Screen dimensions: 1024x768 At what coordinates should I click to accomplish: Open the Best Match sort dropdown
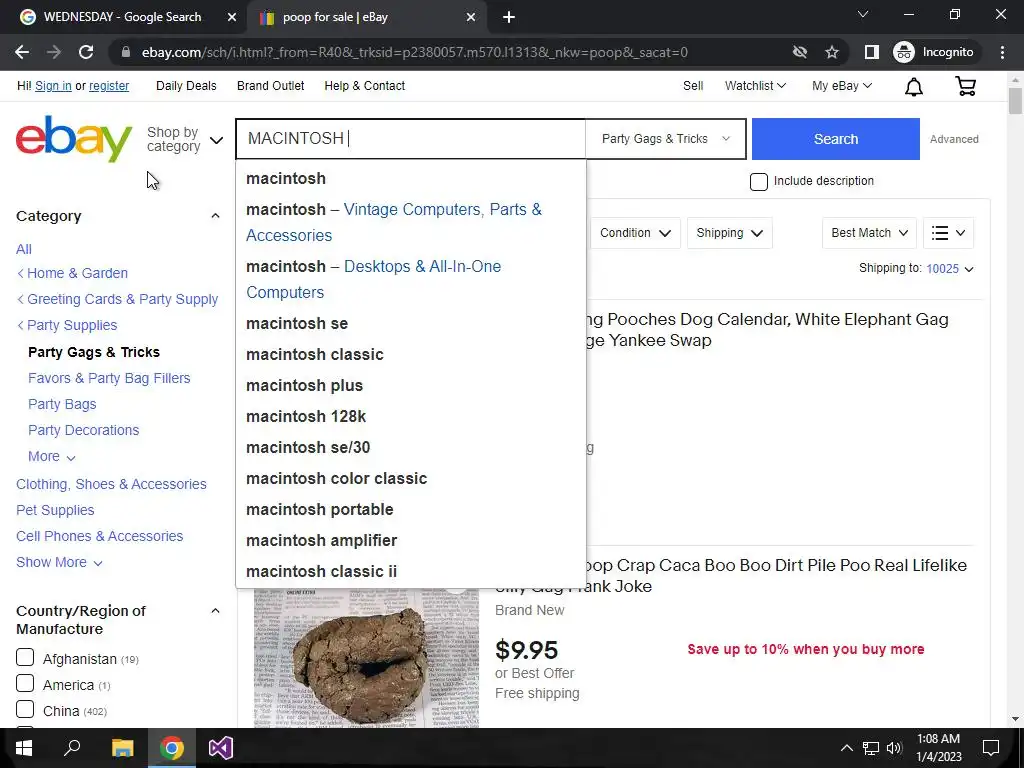[869, 233]
